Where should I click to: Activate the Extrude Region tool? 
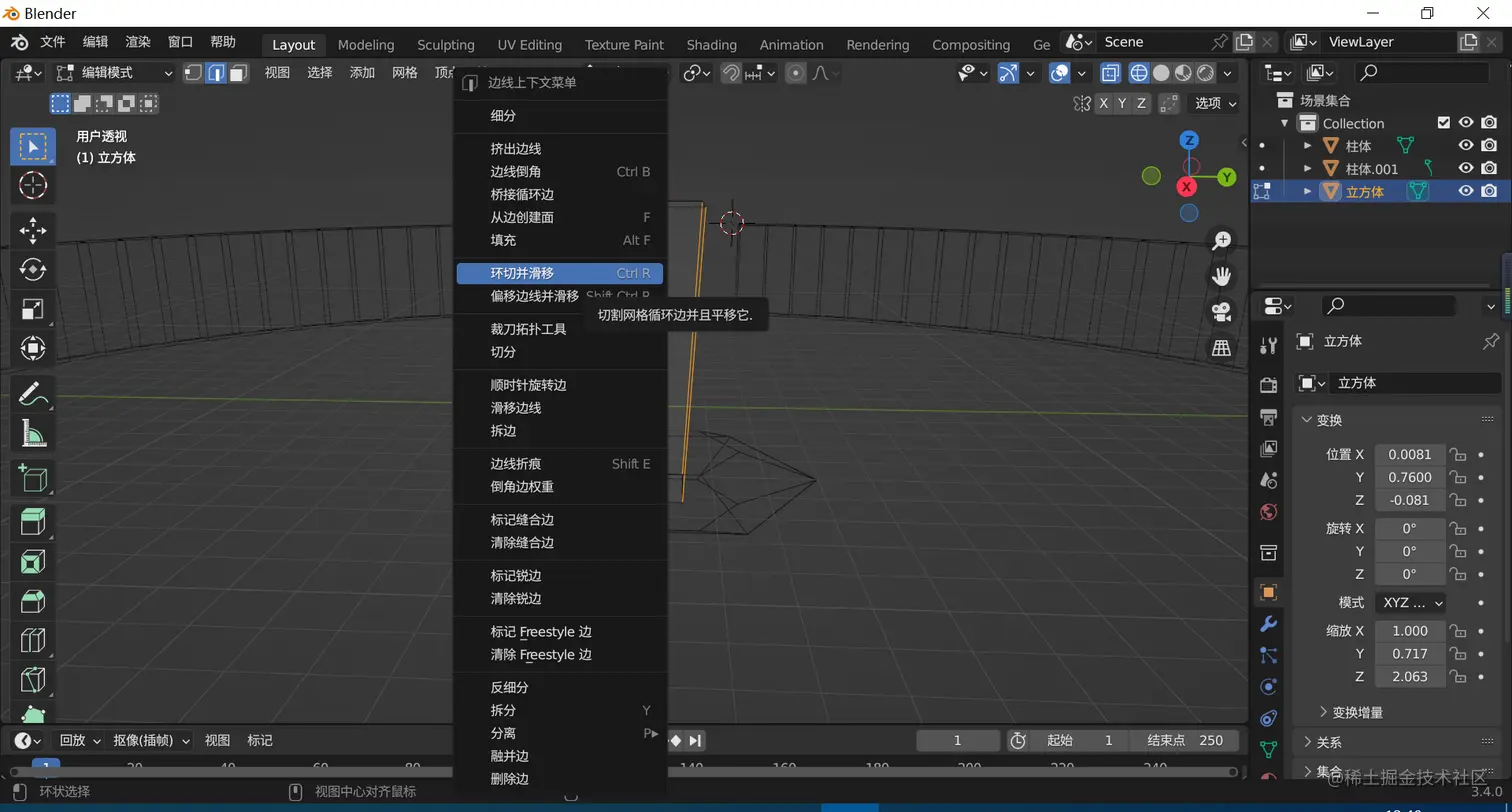(33, 521)
